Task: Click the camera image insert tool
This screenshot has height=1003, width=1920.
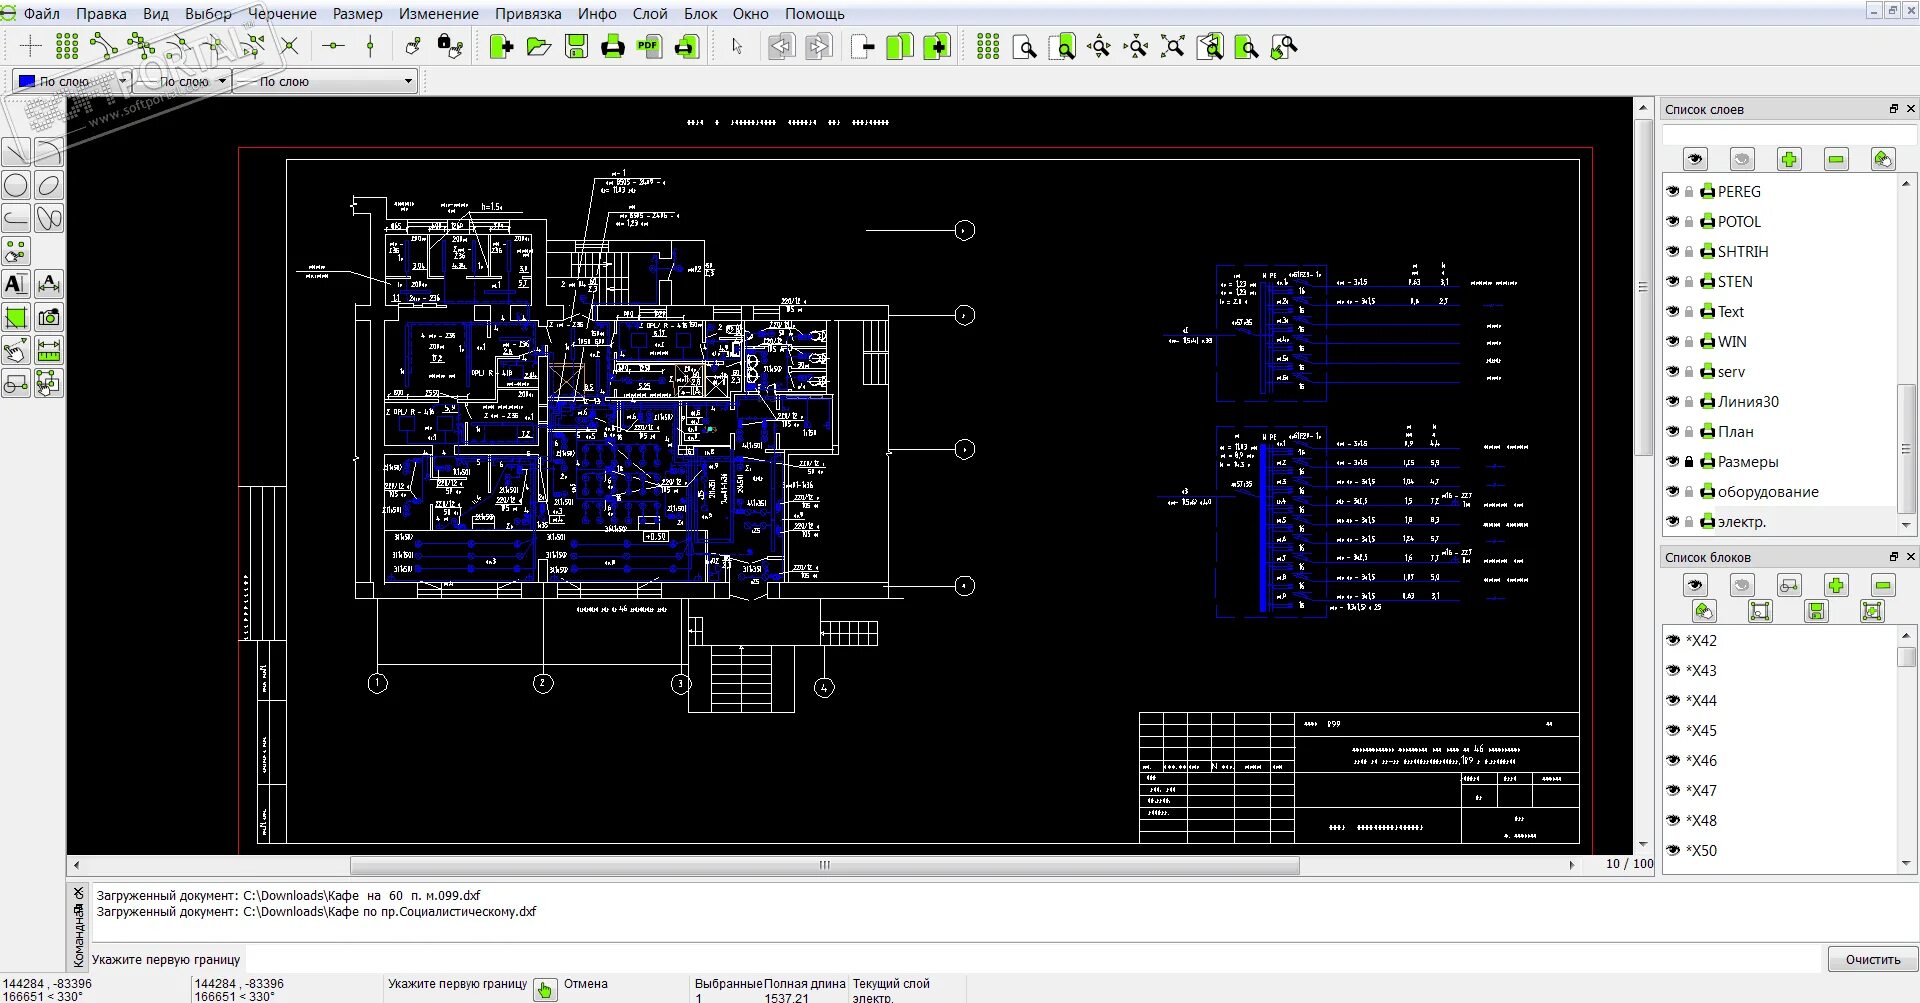Action: click(49, 317)
